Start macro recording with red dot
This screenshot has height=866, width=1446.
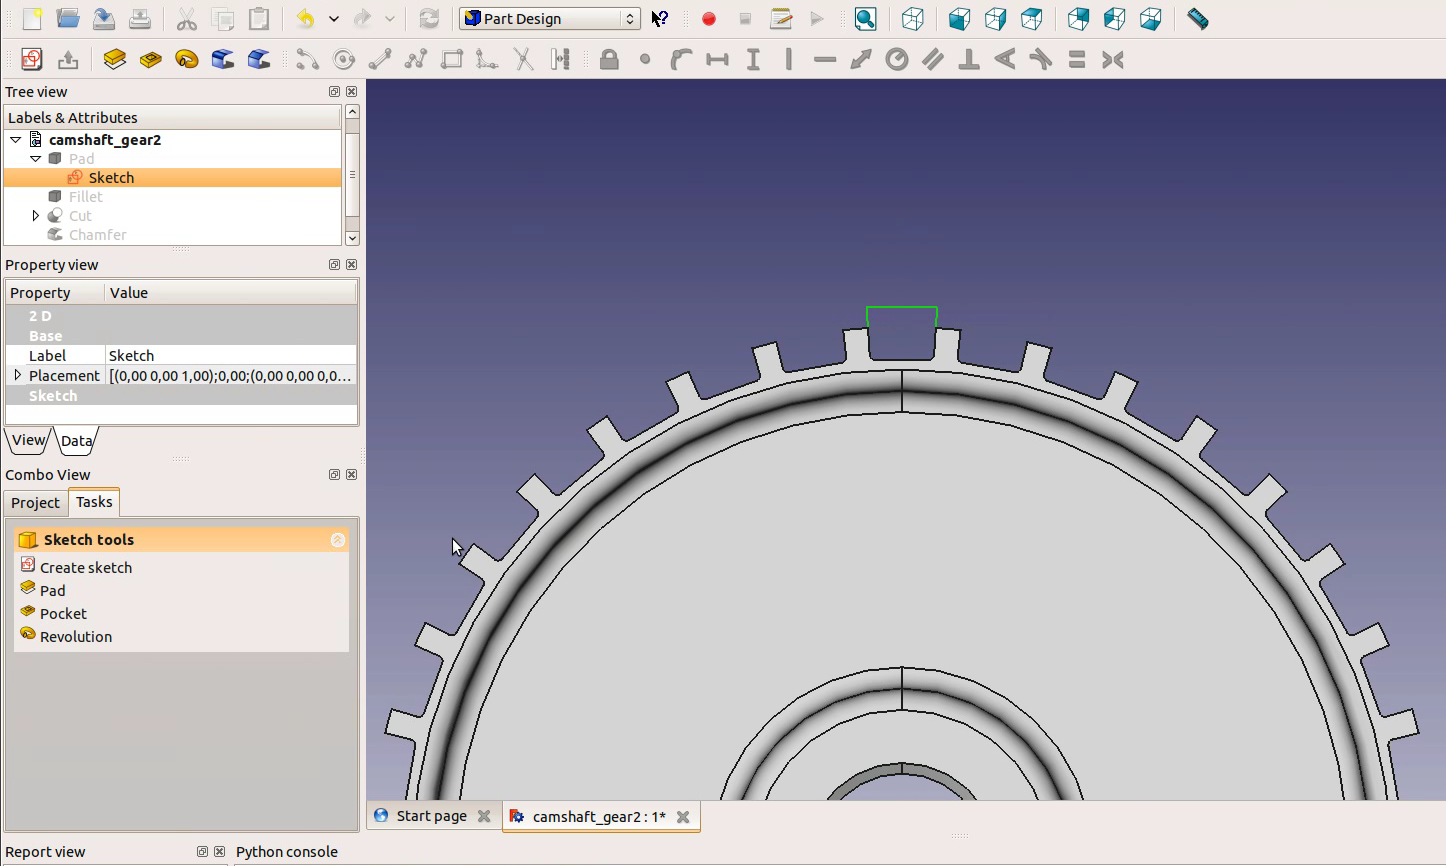(x=709, y=19)
